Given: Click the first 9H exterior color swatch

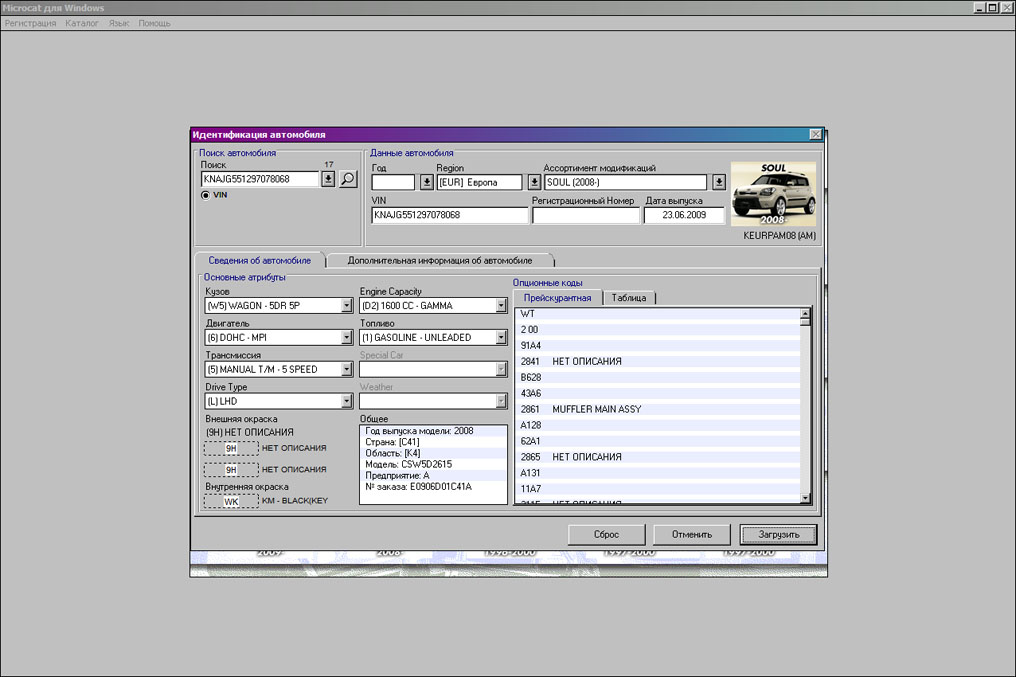Looking at the screenshot, I should (x=231, y=449).
